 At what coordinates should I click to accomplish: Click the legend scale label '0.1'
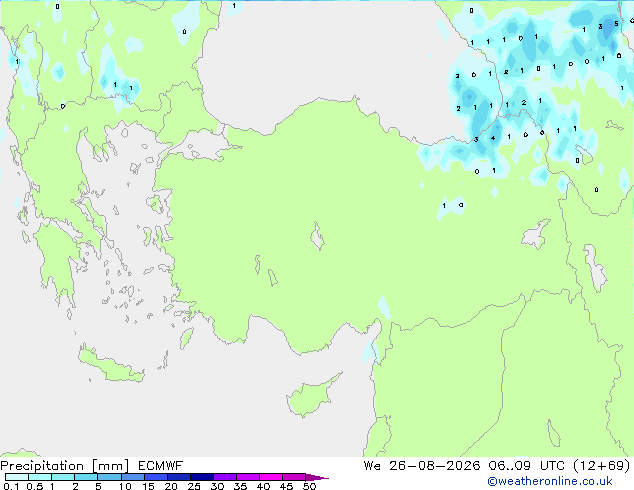click(x=11, y=486)
